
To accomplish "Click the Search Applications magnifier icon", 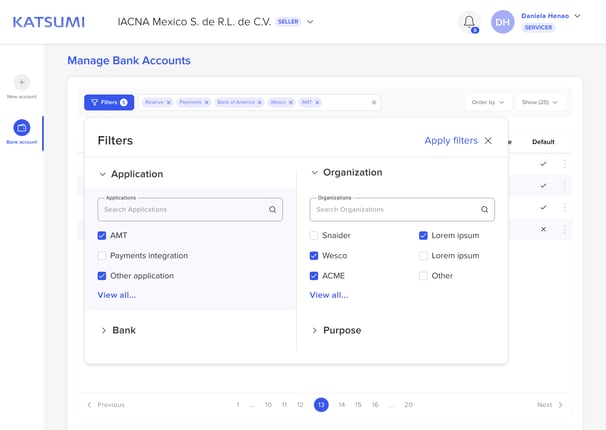I will pos(272,209).
